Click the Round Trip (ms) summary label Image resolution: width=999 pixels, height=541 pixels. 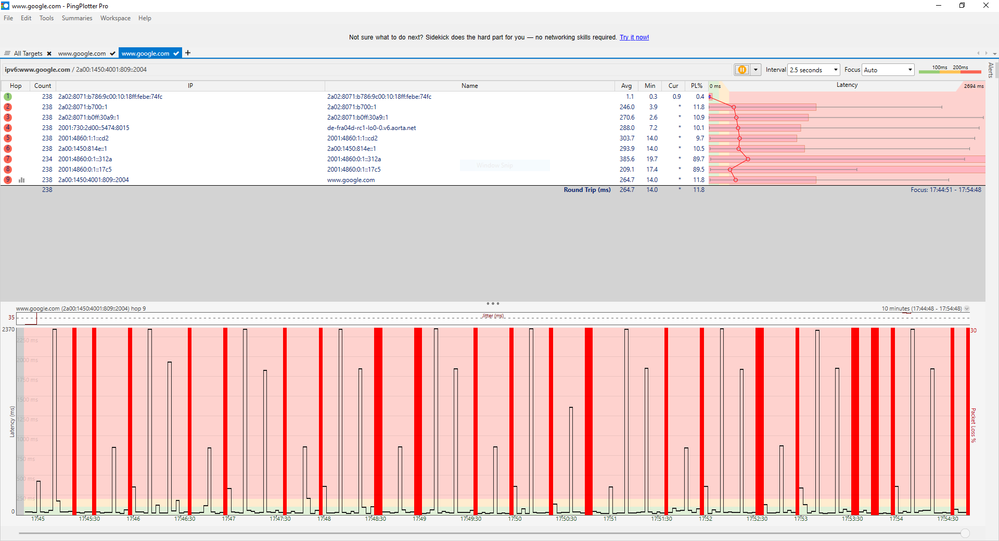[587, 190]
